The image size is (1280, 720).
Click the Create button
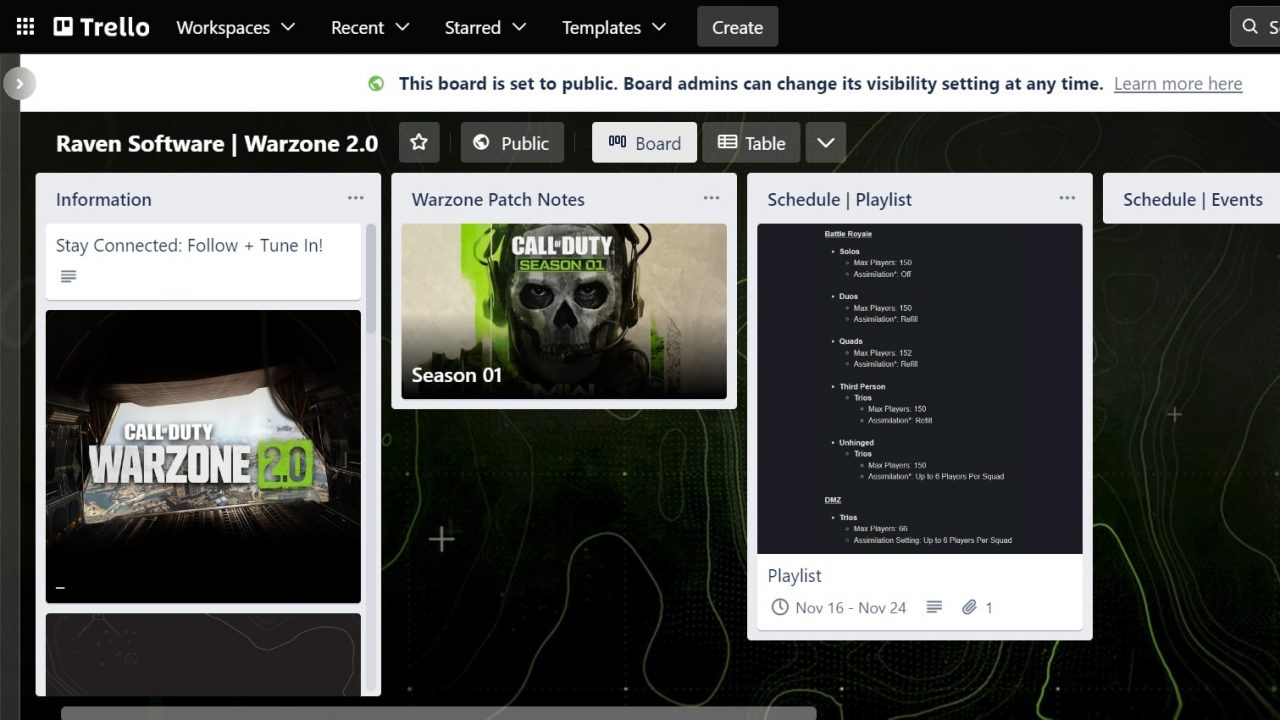point(737,27)
